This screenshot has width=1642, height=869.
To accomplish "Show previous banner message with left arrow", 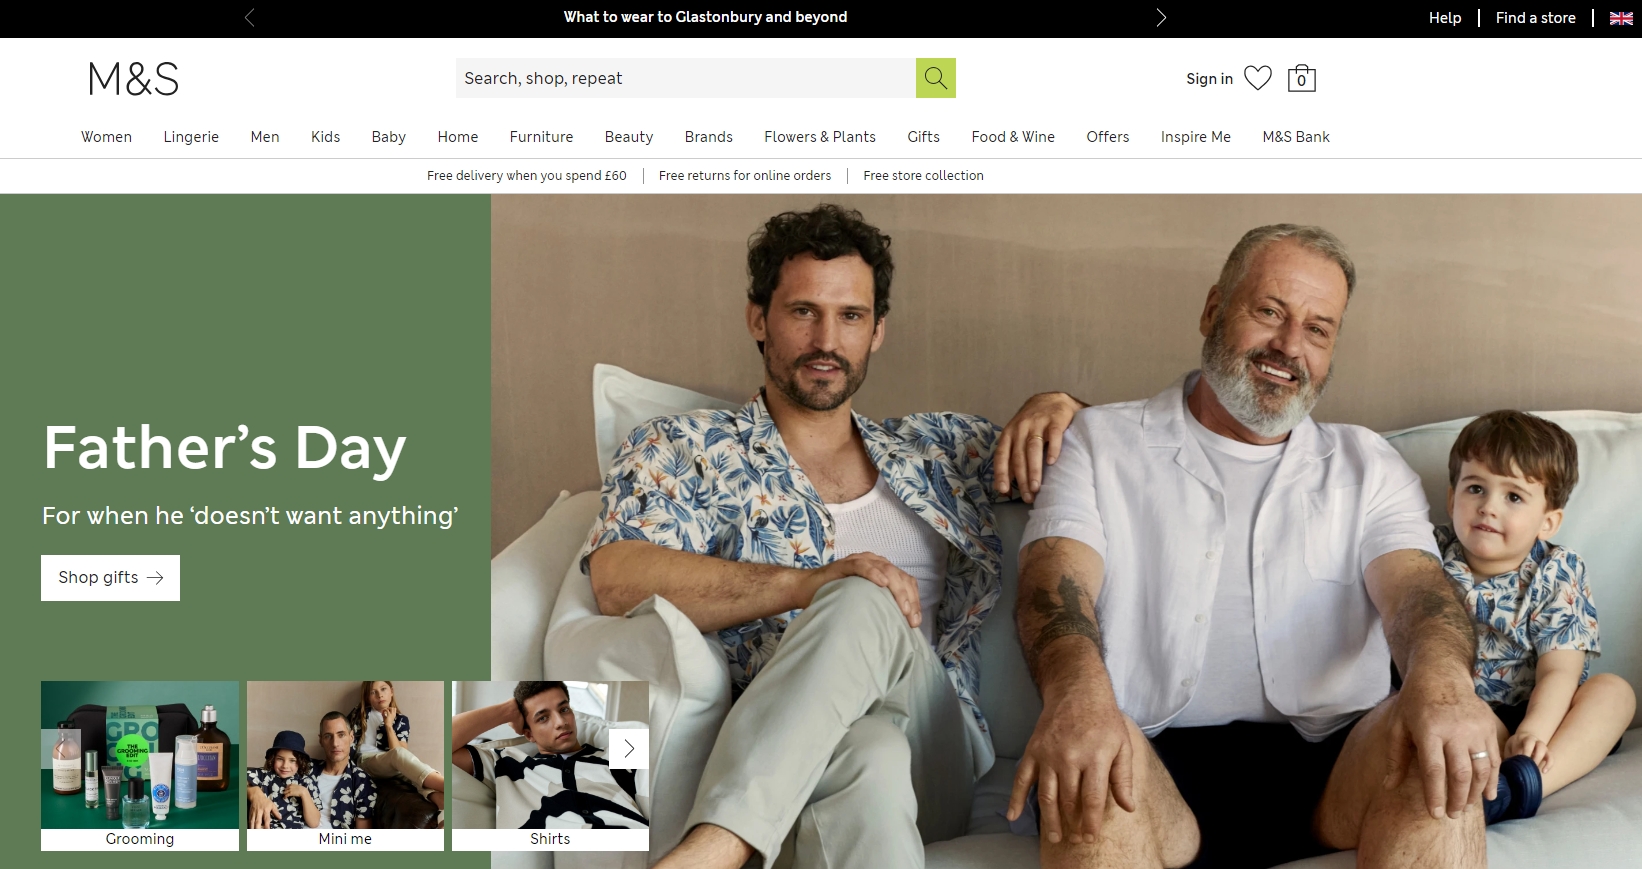I will coord(250,18).
